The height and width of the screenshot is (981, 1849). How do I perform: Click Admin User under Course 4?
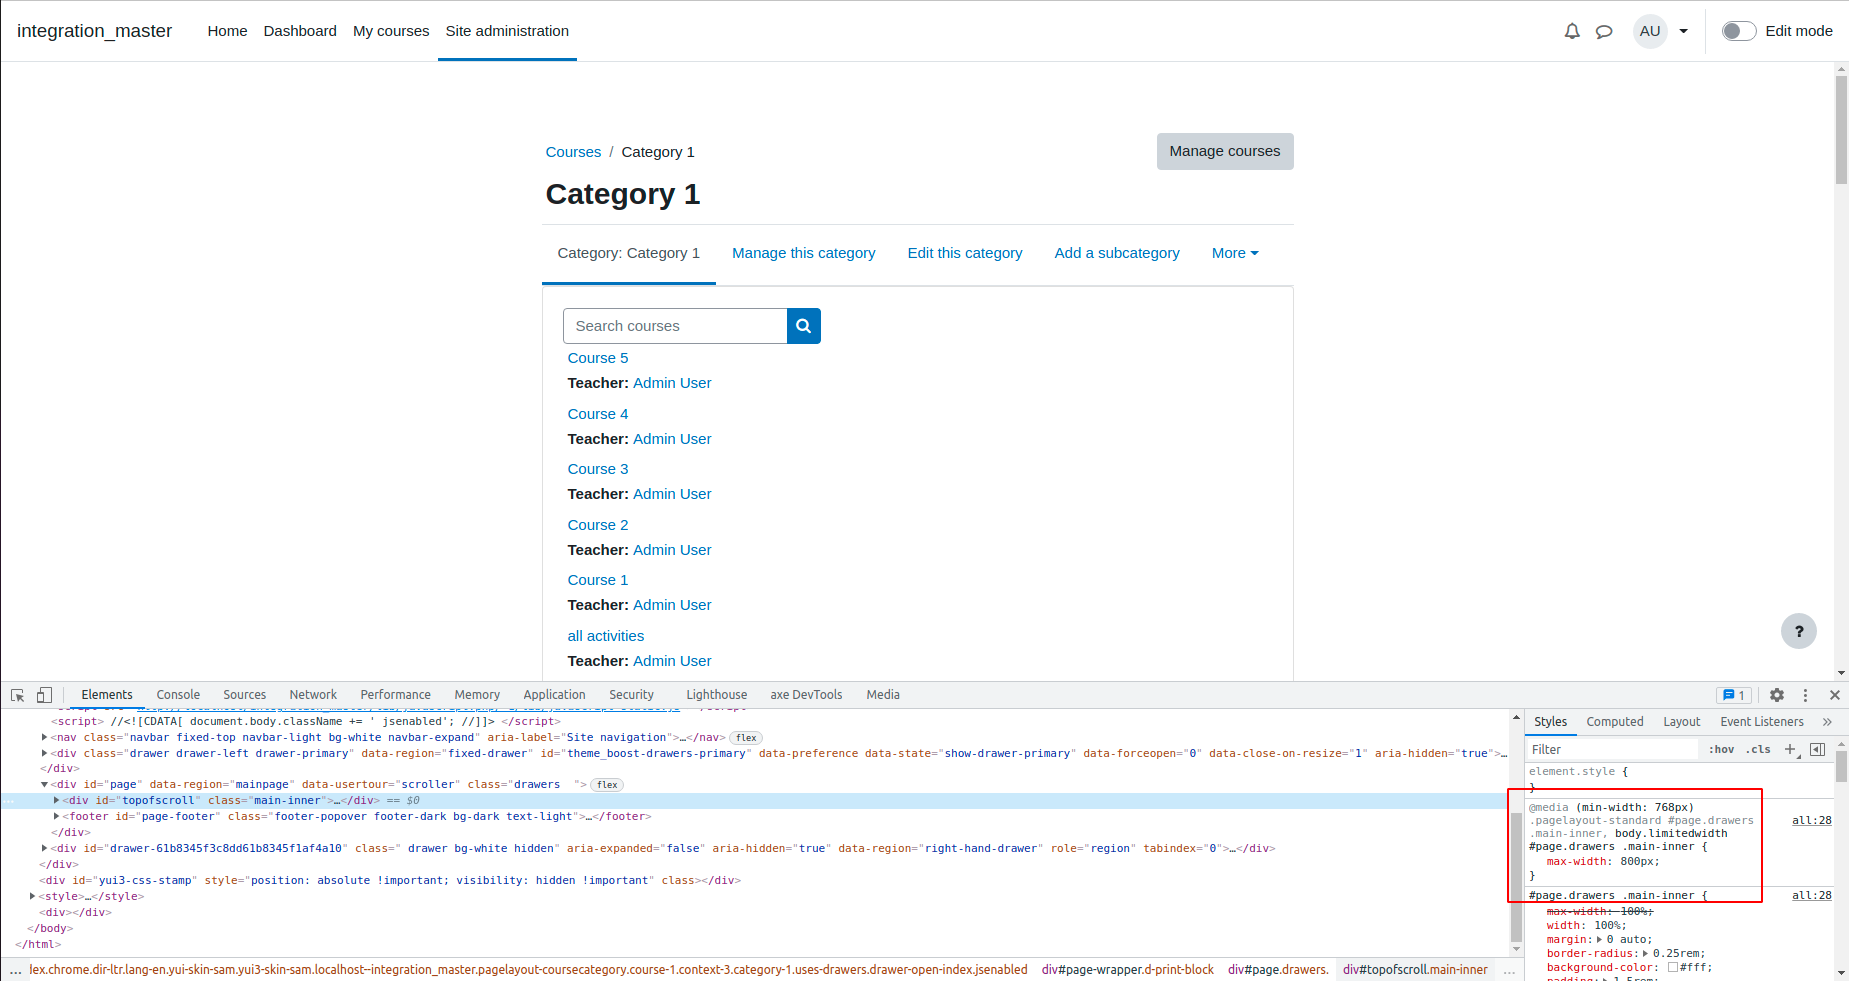(672, 439)
